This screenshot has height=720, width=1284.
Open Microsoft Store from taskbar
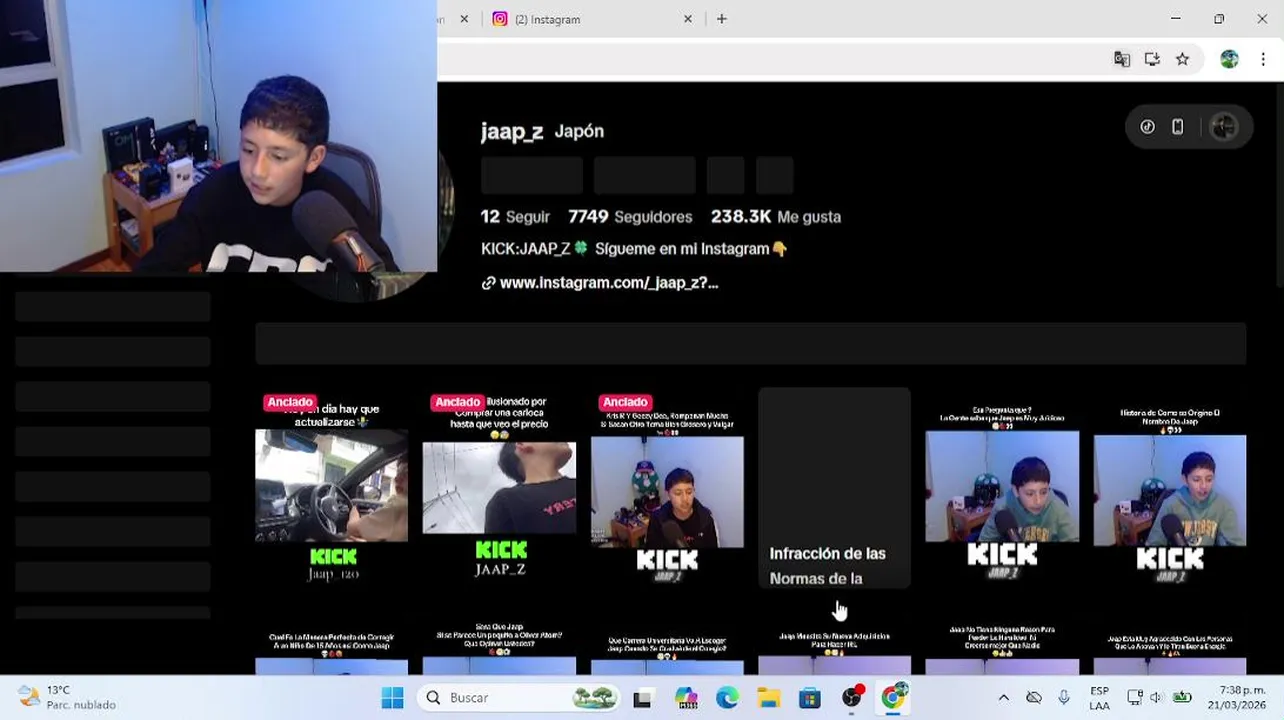pos(809,698)
